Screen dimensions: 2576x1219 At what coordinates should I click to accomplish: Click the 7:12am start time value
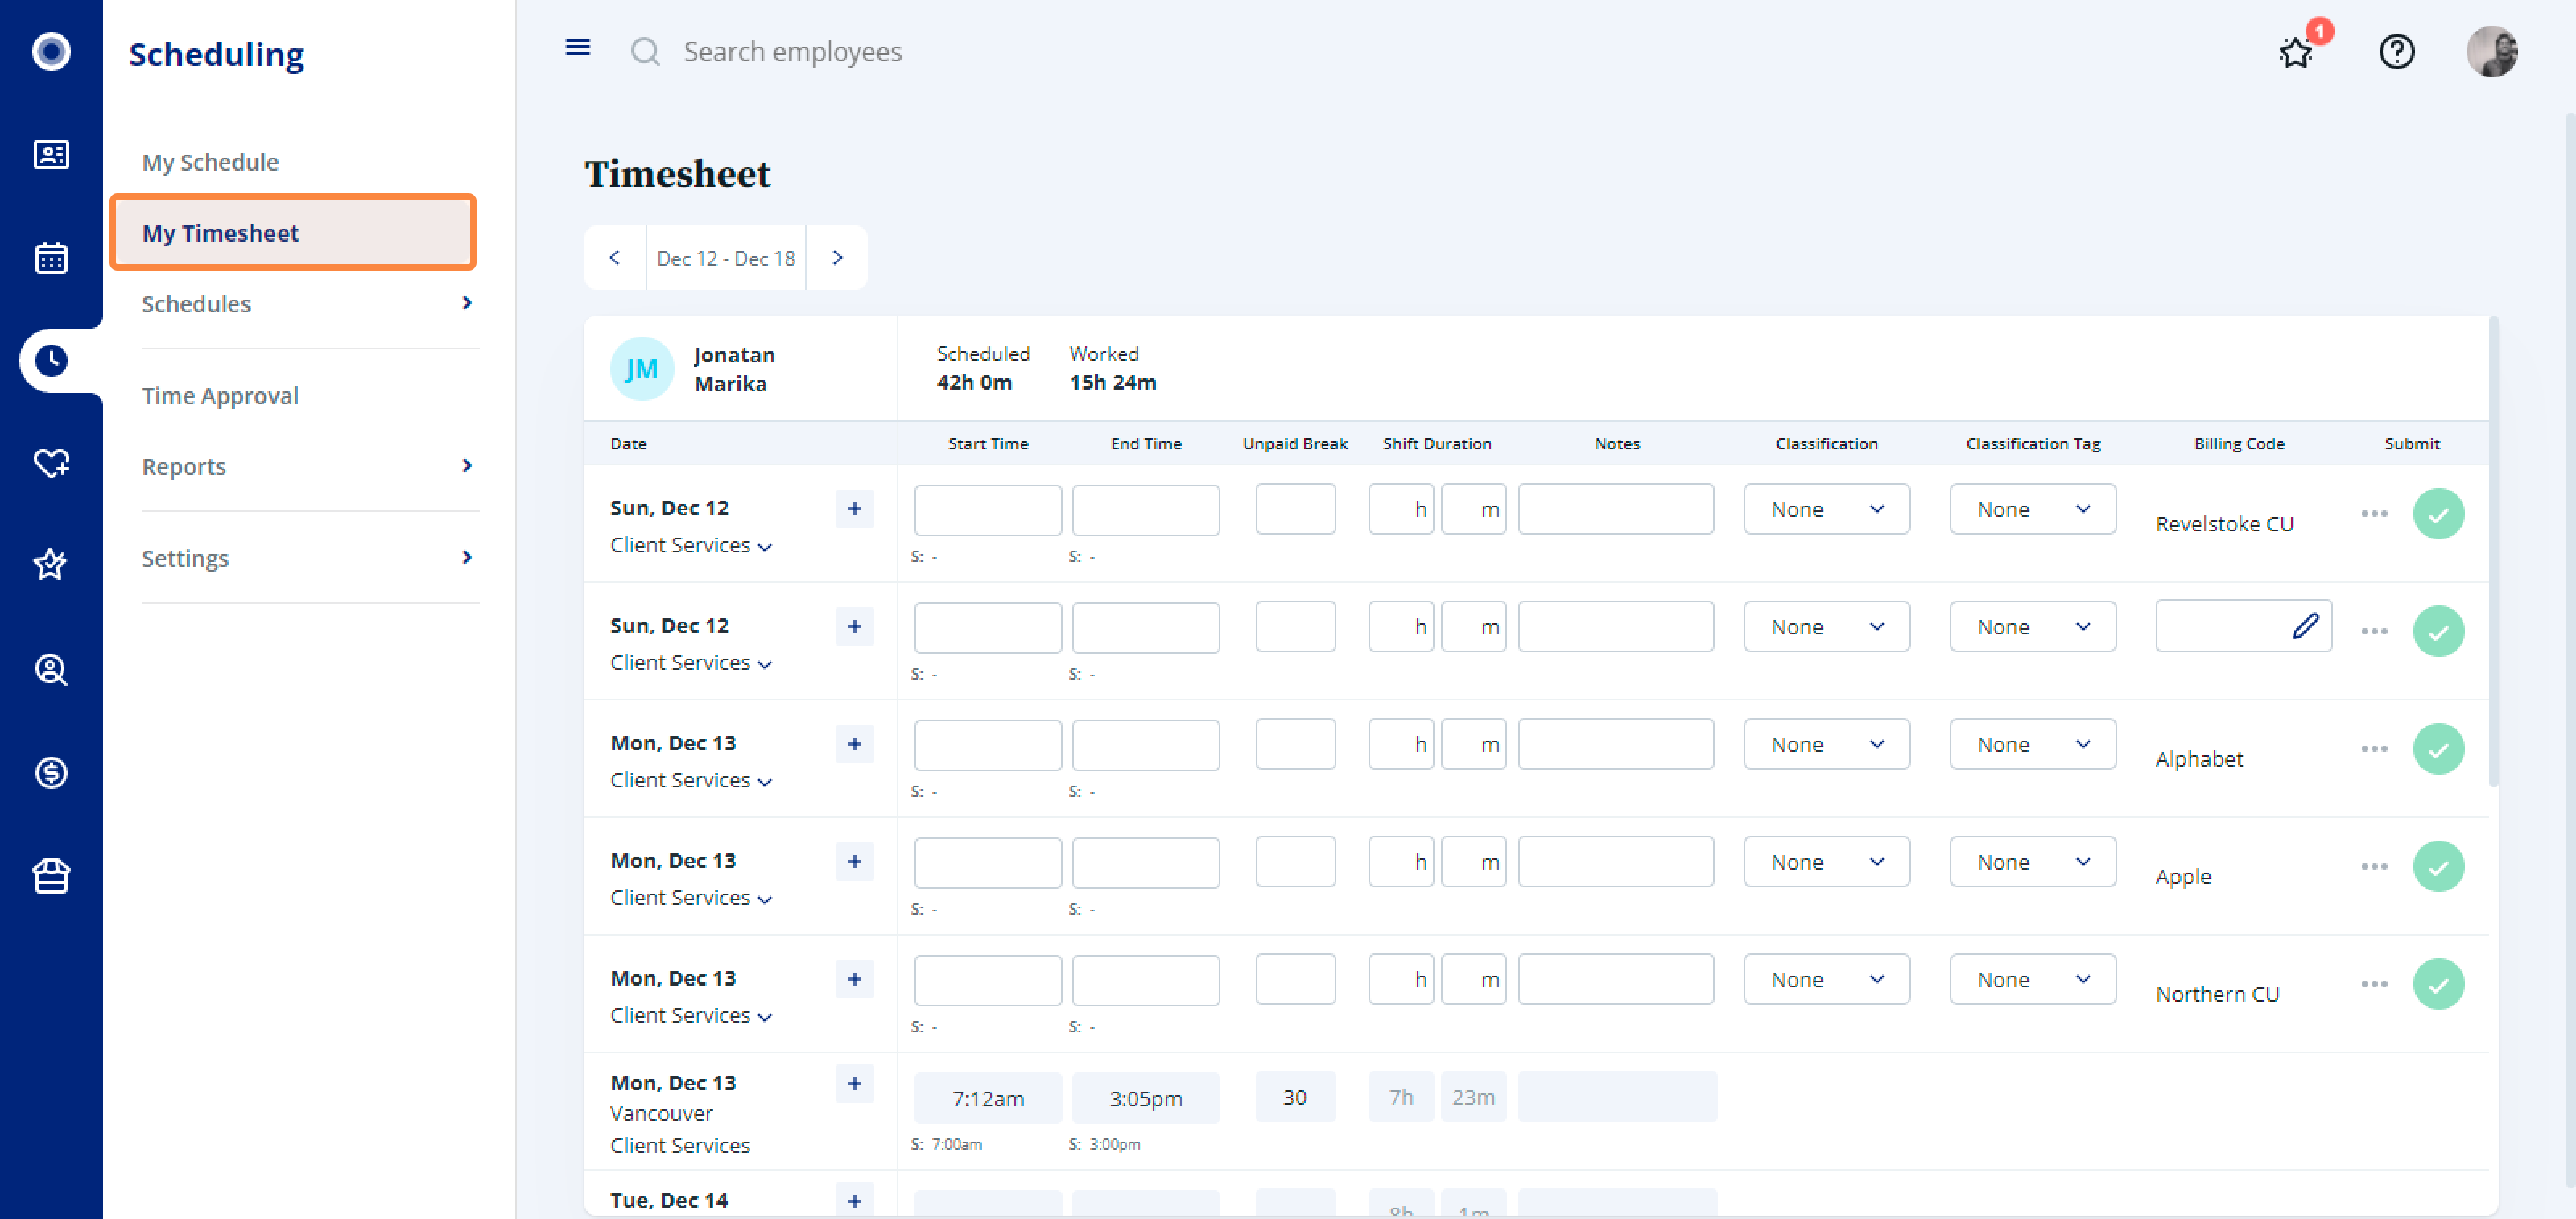pos(987,1098)
